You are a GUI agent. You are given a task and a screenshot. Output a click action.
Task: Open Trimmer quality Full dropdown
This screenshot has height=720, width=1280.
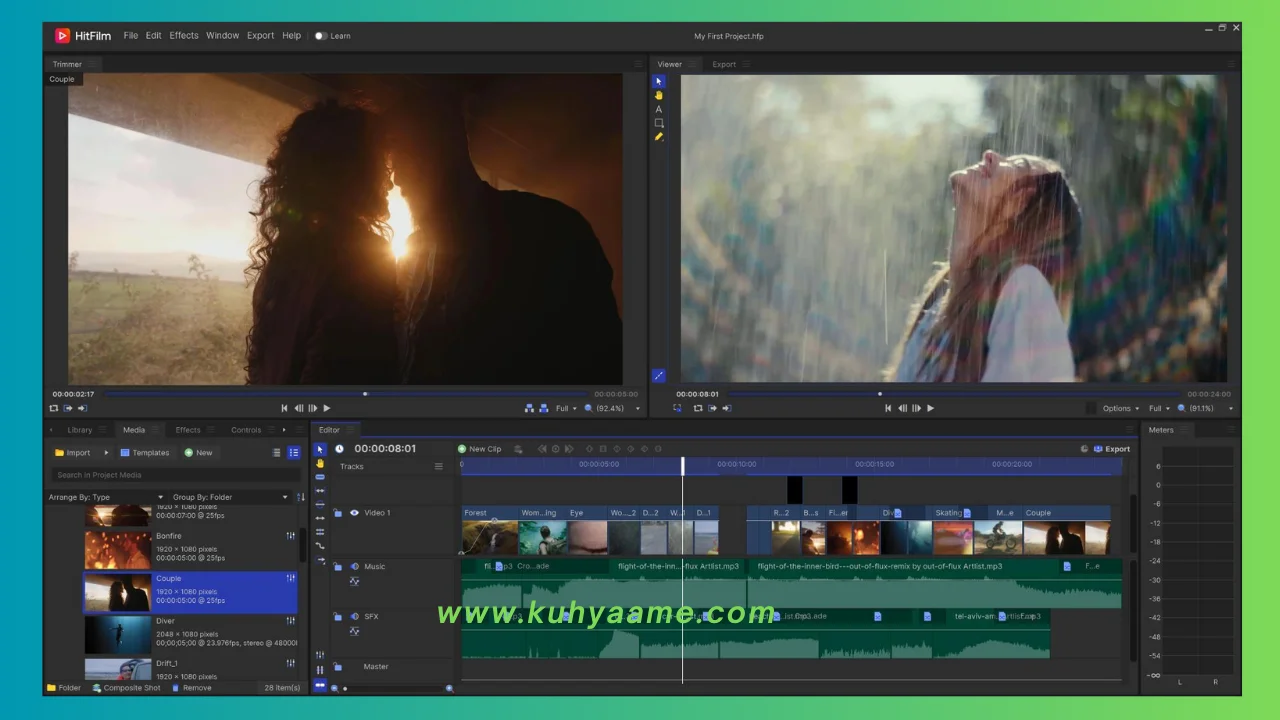click(x=566, y=408)
